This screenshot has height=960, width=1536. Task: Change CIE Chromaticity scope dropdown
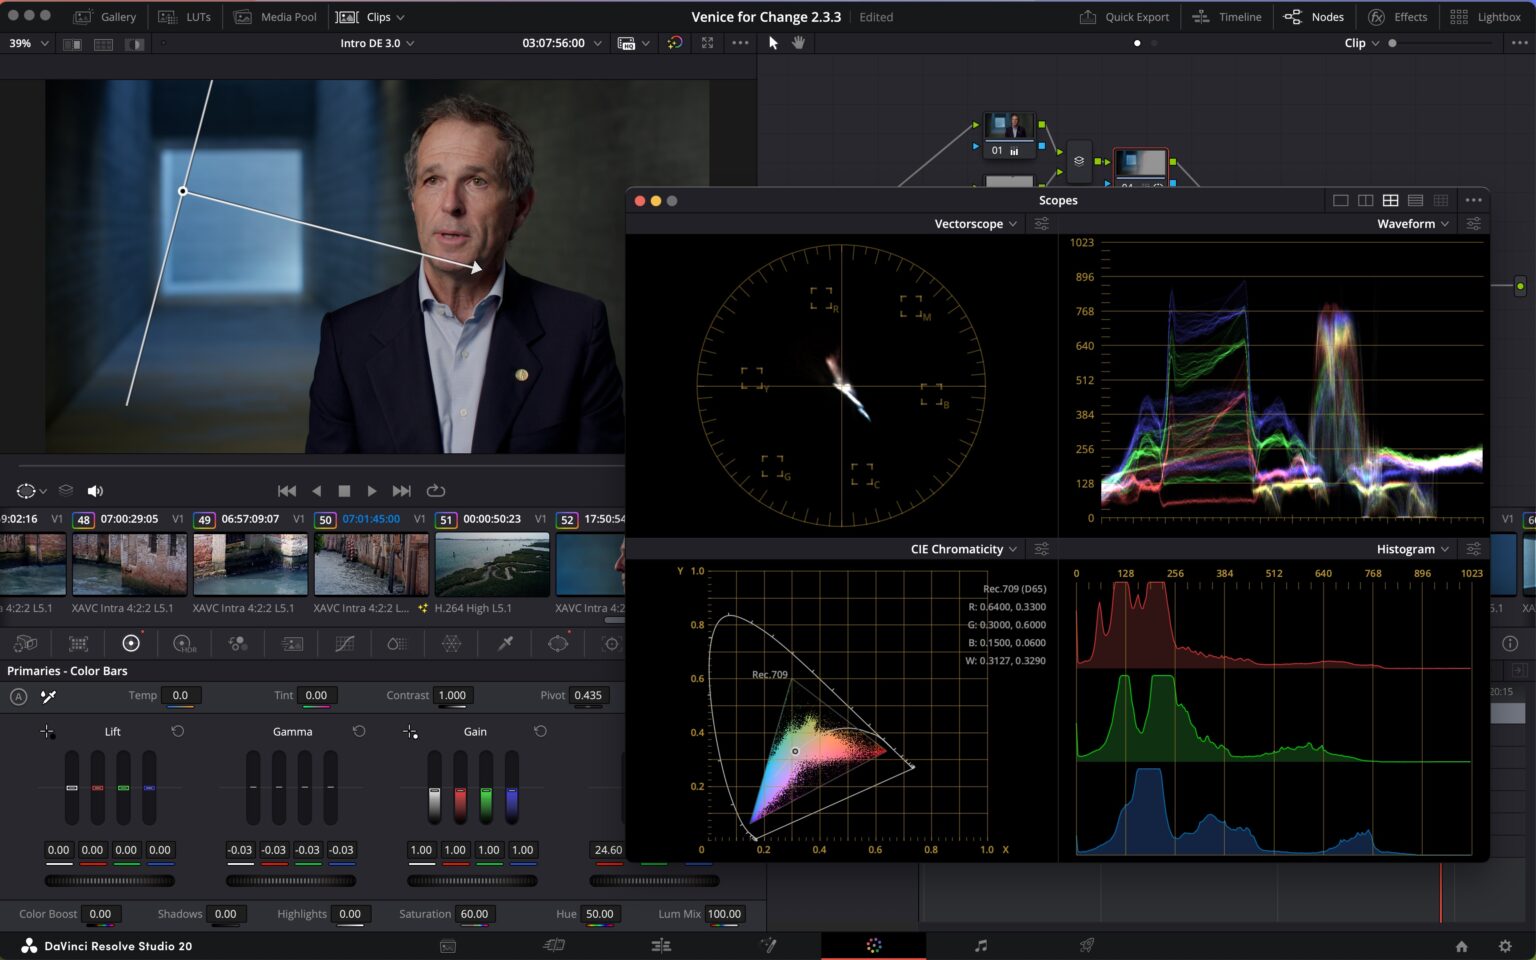[x=964, y=549]
